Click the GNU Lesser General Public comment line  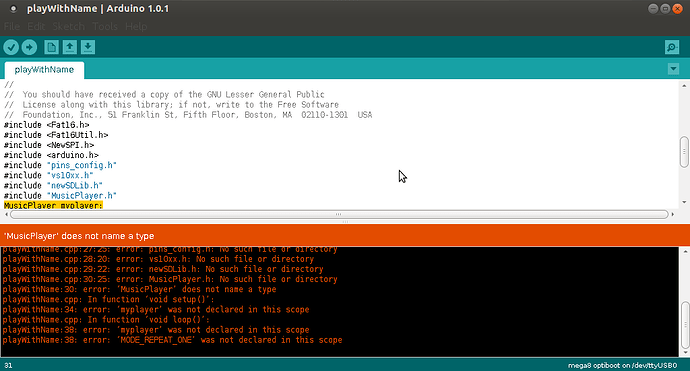coord(164,95)
